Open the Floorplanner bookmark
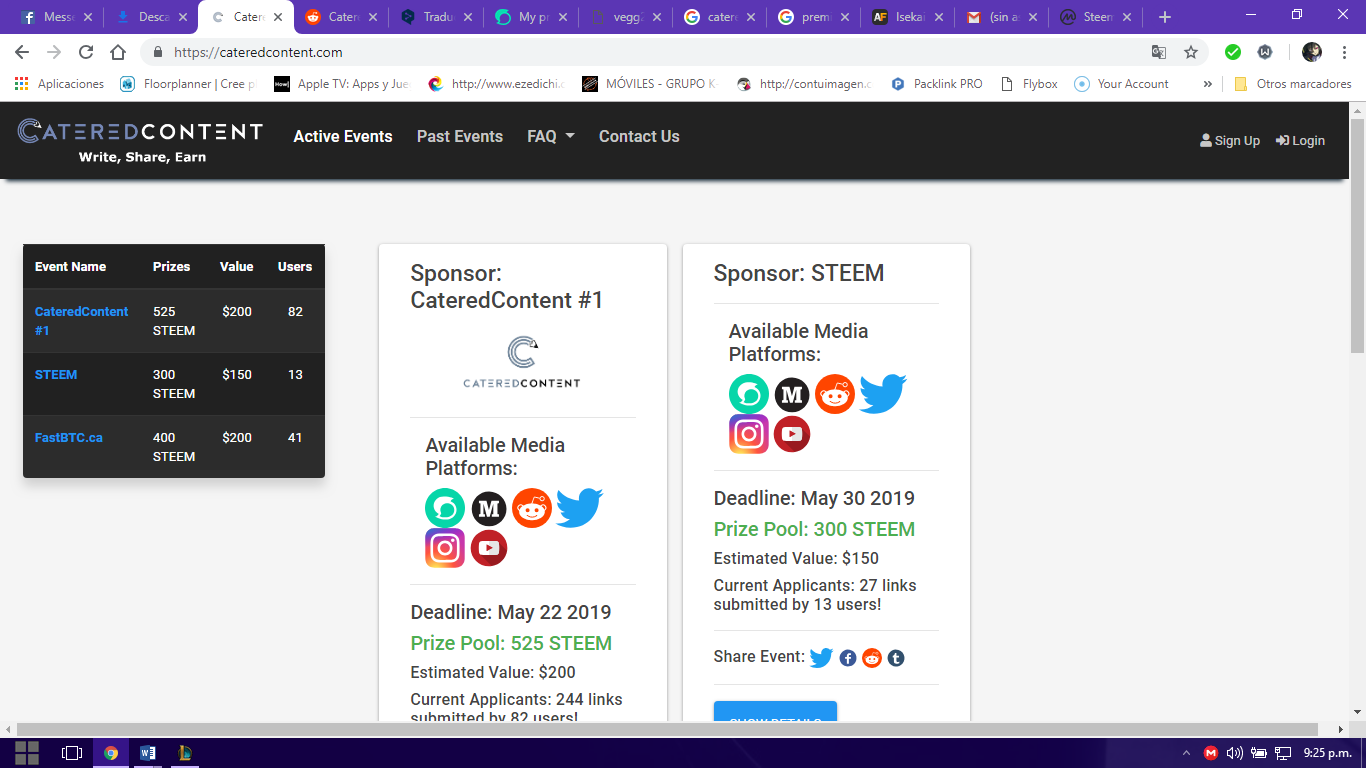 (188, 84)
